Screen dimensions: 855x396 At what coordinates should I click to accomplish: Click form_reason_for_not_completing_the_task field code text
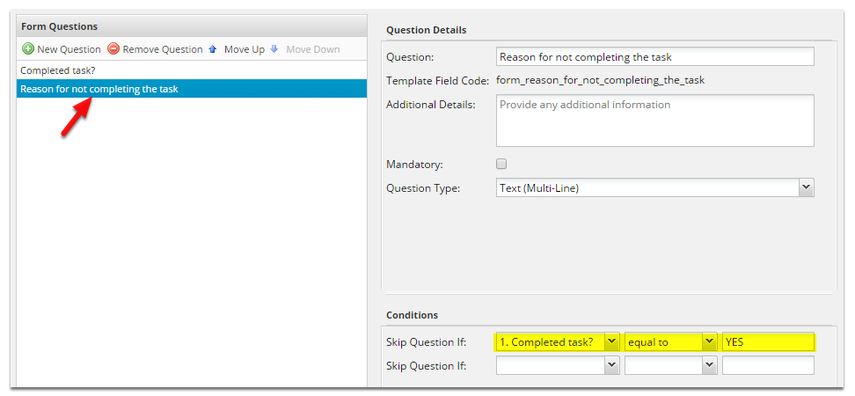(600, 80)
